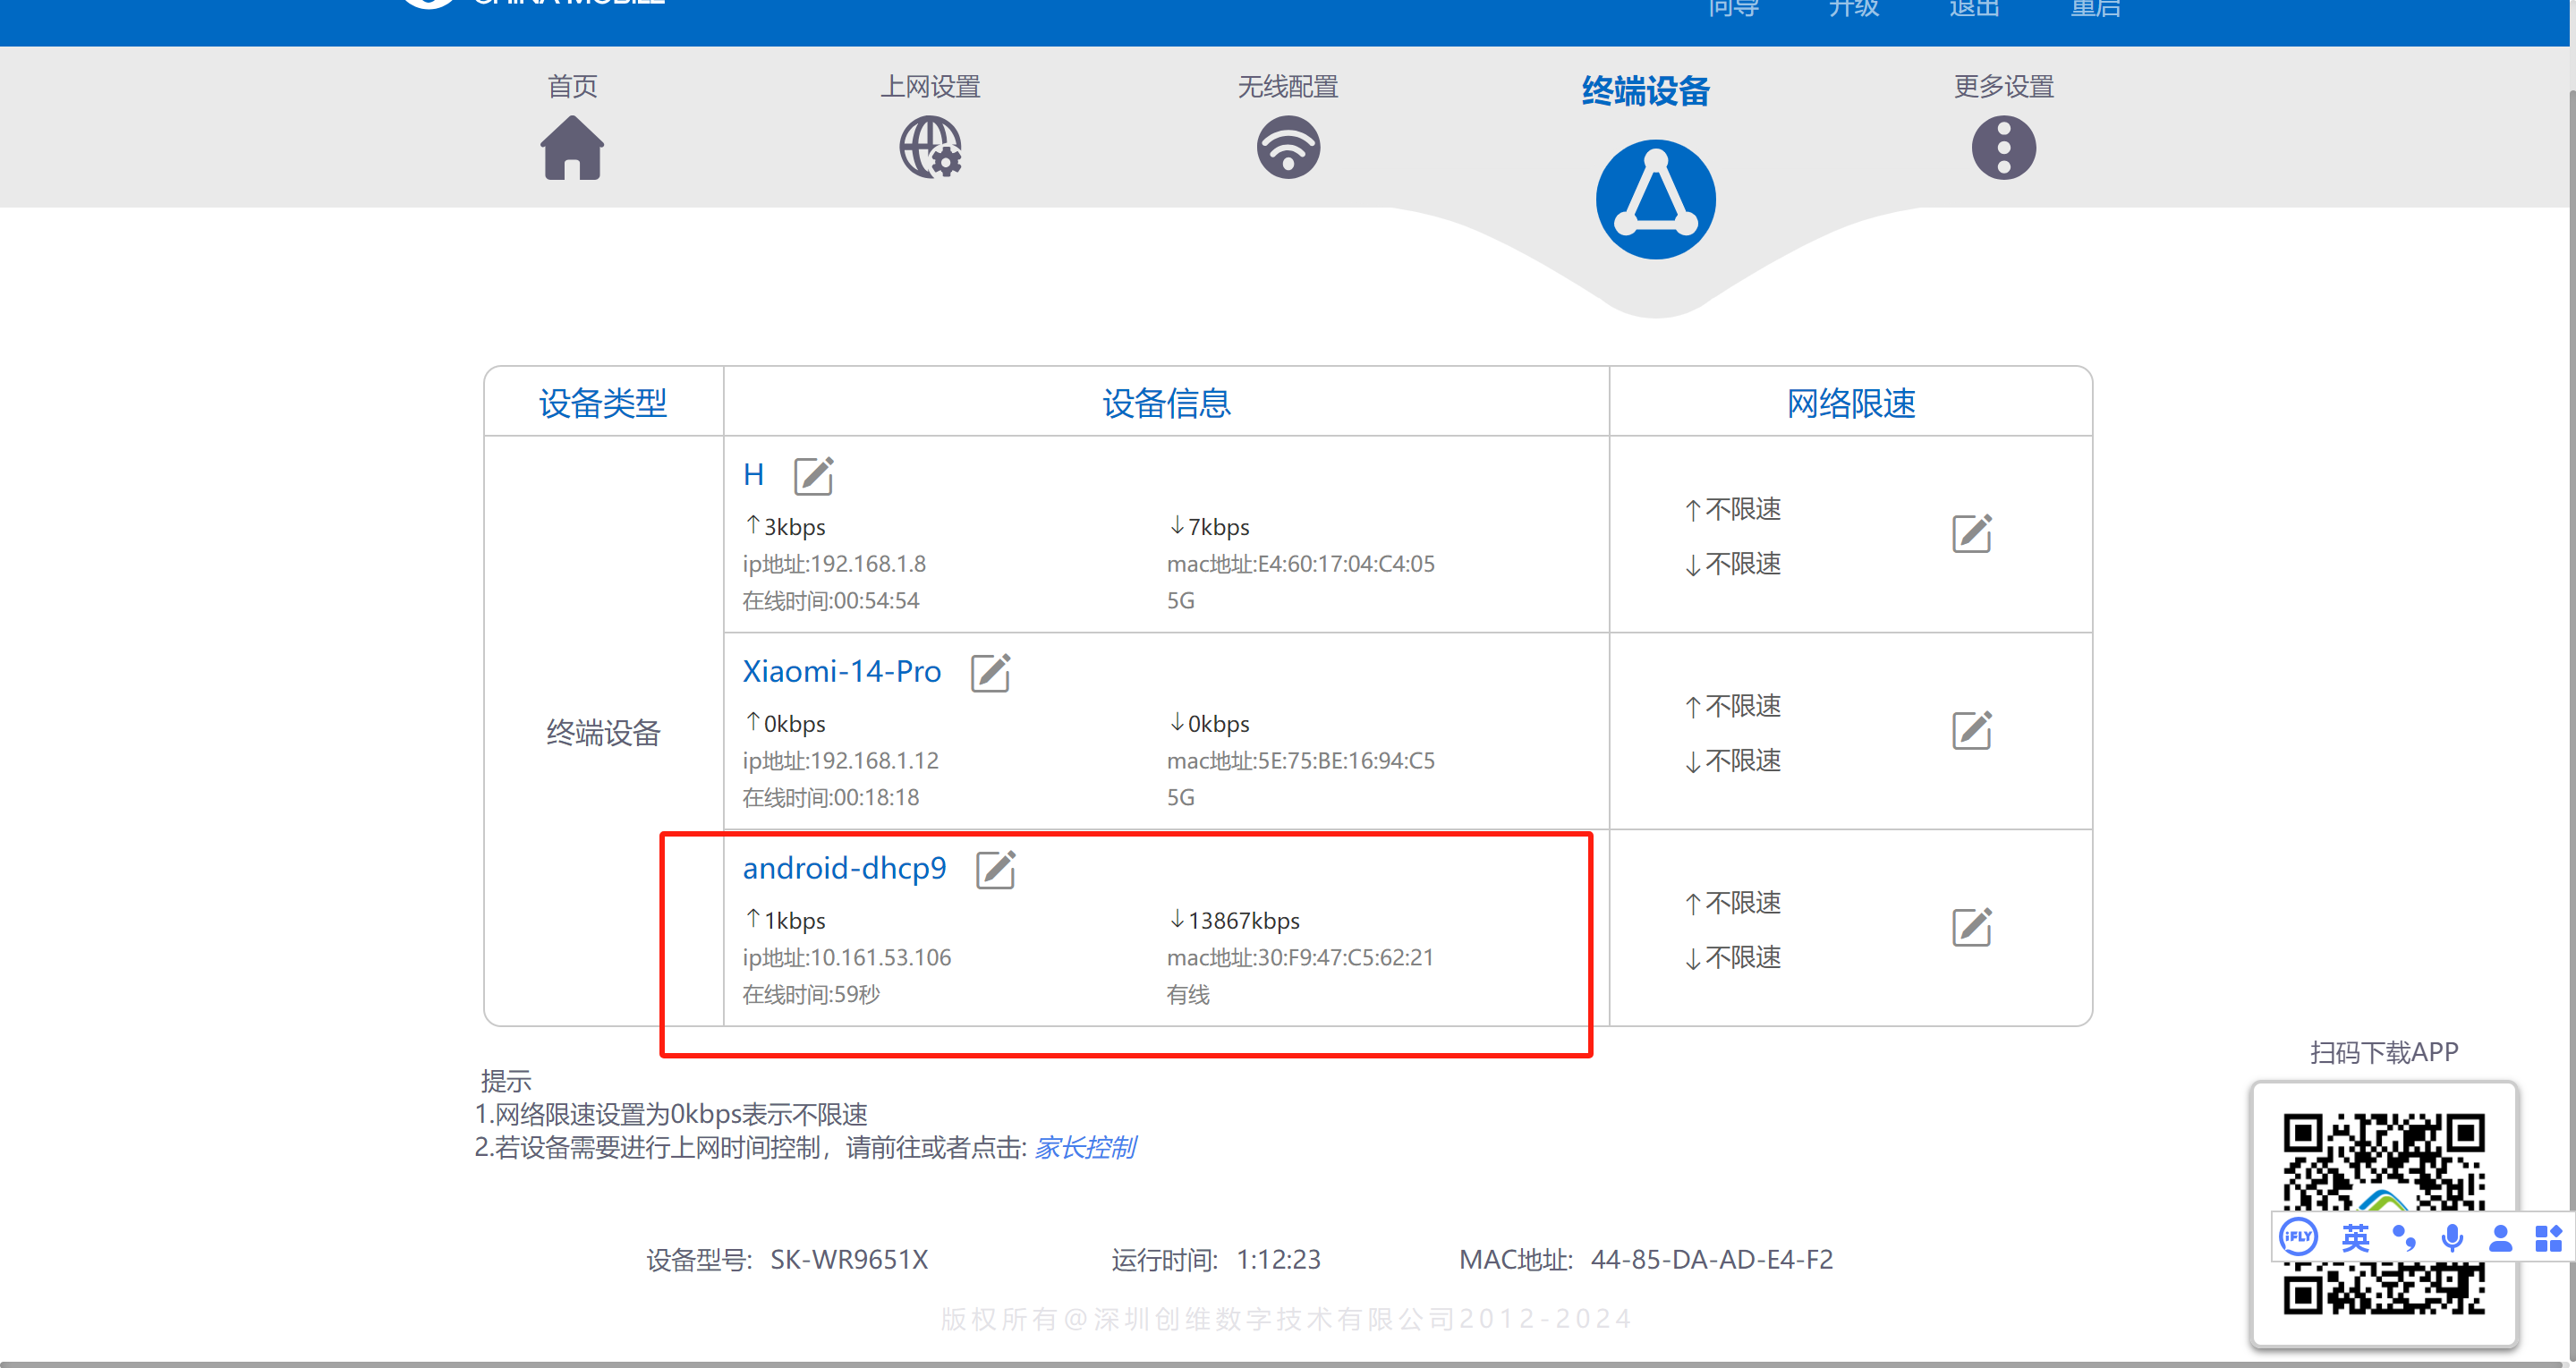Open iFLY user account icon
The image size is (2576, 1368).
coord(2500,1238)
